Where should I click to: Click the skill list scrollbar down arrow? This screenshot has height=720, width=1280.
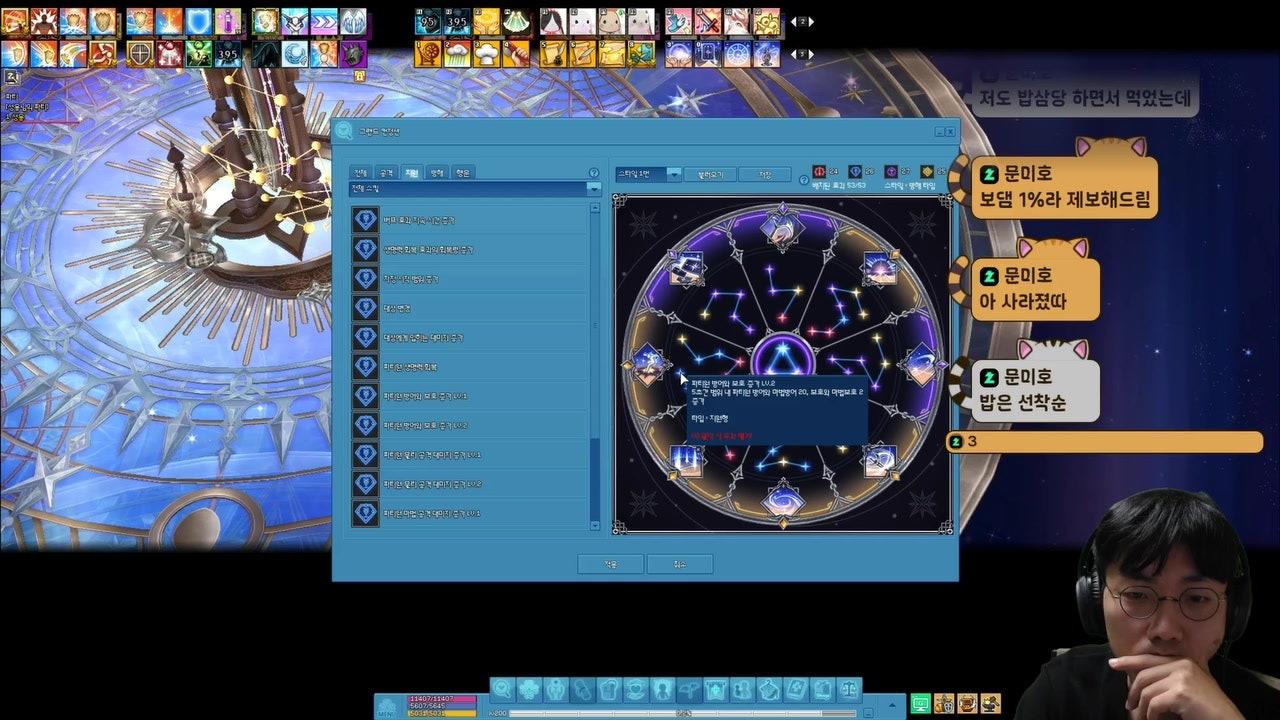(x=595, y=525)
